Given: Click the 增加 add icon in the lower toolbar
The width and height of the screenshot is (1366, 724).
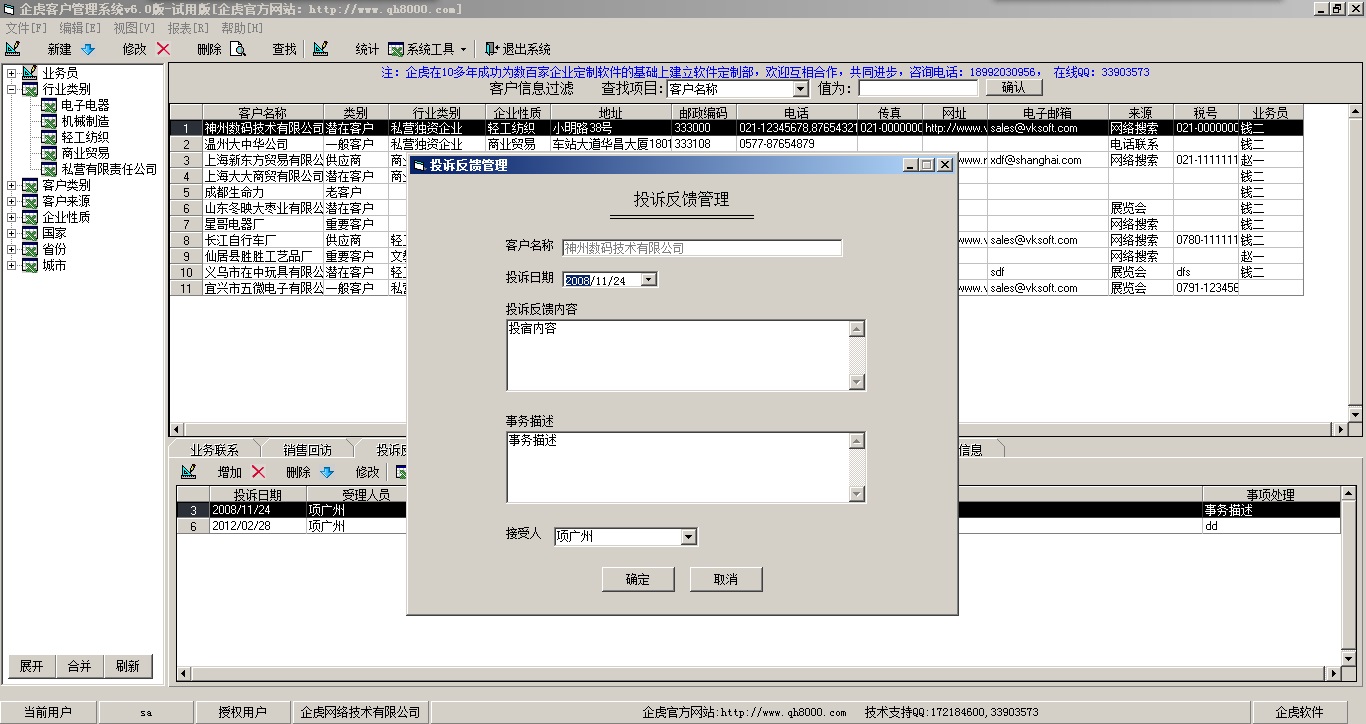Looking at the screenshot, I should pyautogui.click(x=188, y=472).
